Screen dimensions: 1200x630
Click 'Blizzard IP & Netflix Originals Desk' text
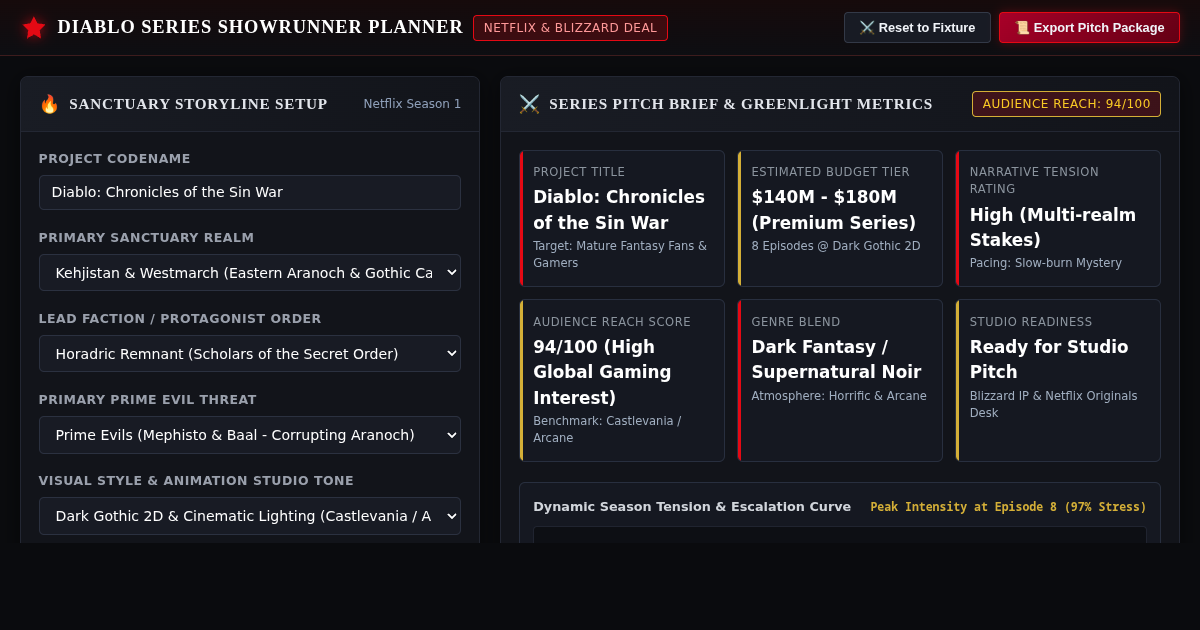point(1053,404)
